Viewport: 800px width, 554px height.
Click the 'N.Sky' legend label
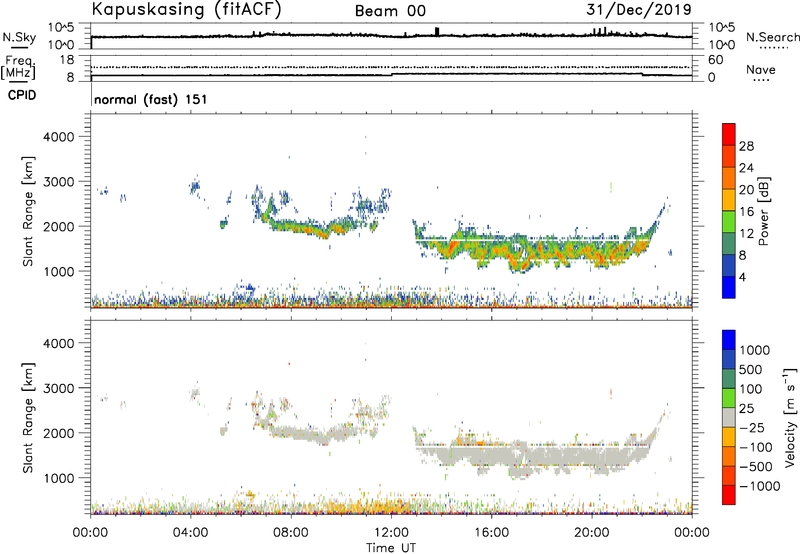pyautogui.click(x=19, y=37)
